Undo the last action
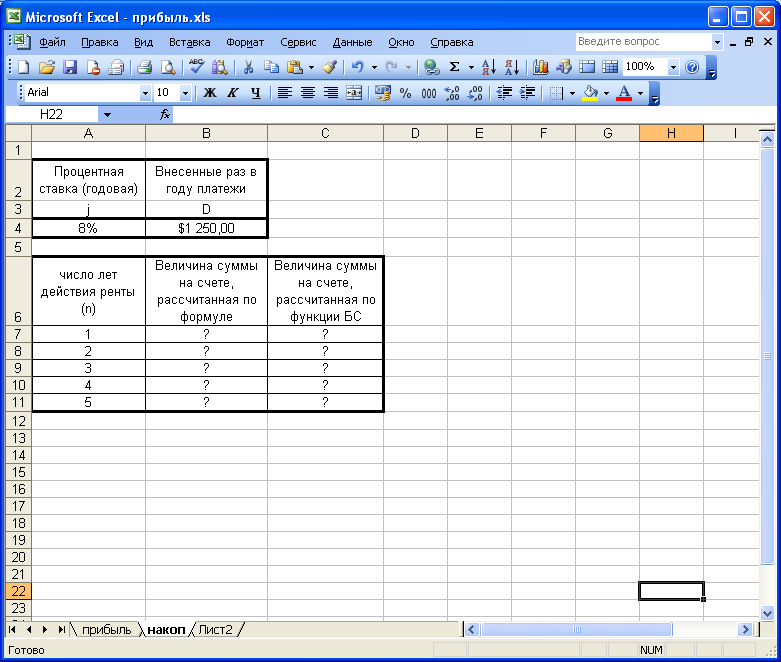The height and width of the screenshot is (662, 781). pyautogui.click(x=357, y=67)
